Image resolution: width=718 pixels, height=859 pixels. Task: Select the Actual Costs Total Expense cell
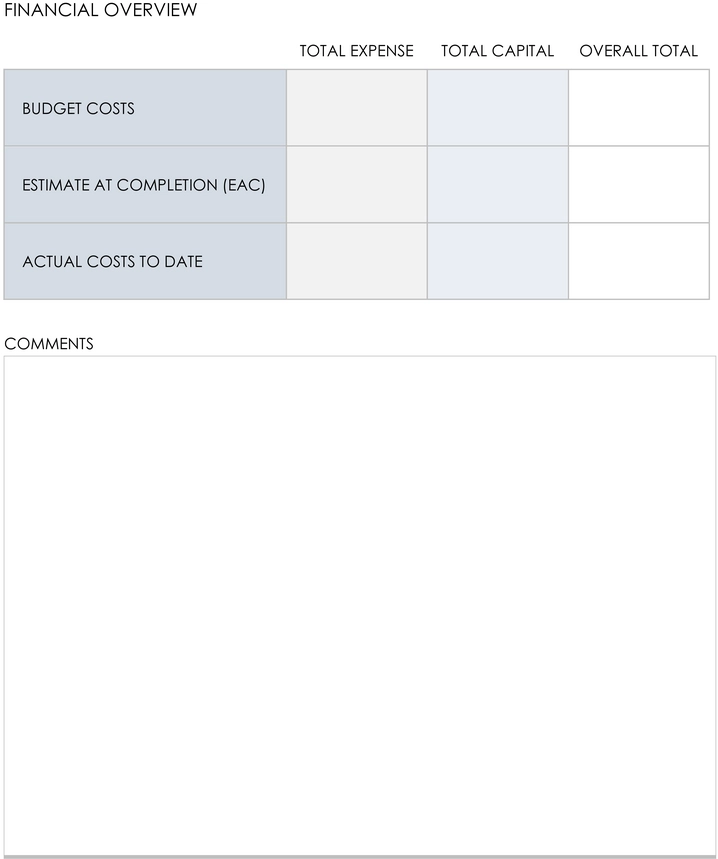[x=357, y=261]
